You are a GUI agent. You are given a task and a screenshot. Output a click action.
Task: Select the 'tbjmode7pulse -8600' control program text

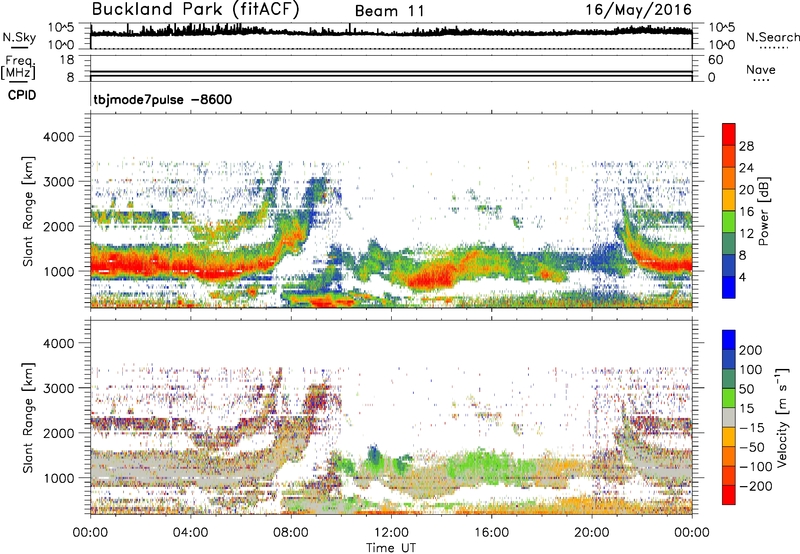click(x=163, y=99)
